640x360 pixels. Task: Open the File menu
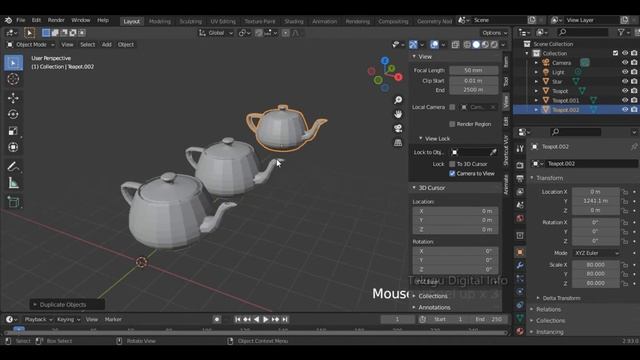point(21,20)
